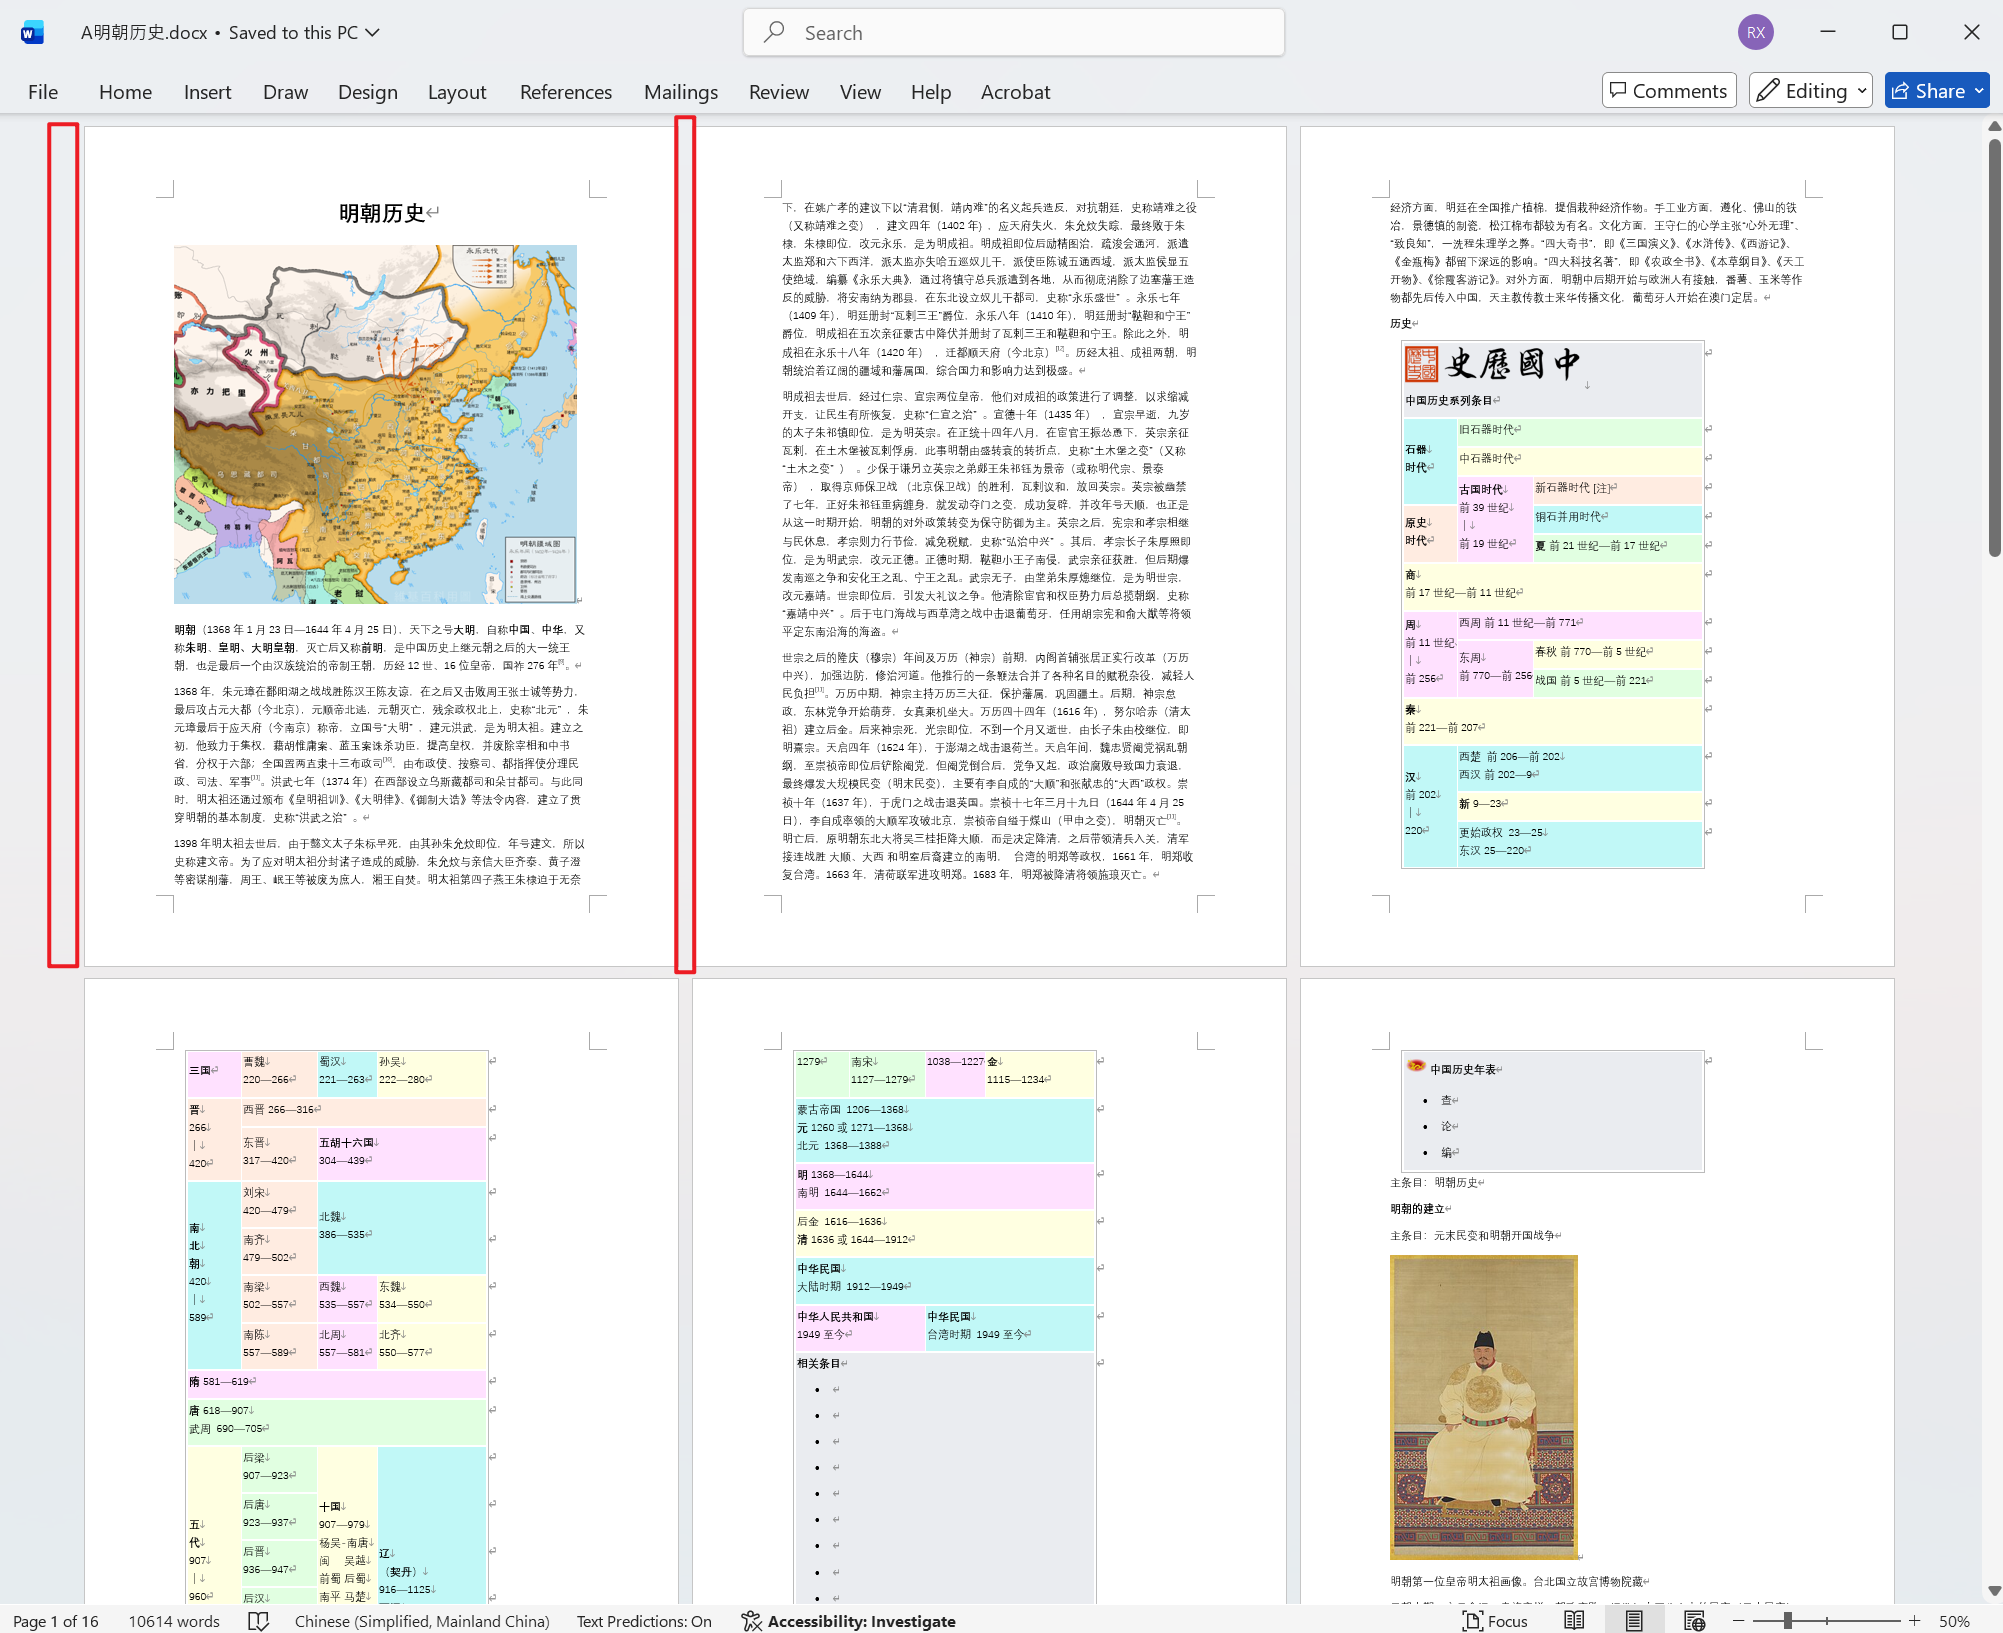Open the proofing errors checker icon
The image size is (2003, 1633).
258,1620
